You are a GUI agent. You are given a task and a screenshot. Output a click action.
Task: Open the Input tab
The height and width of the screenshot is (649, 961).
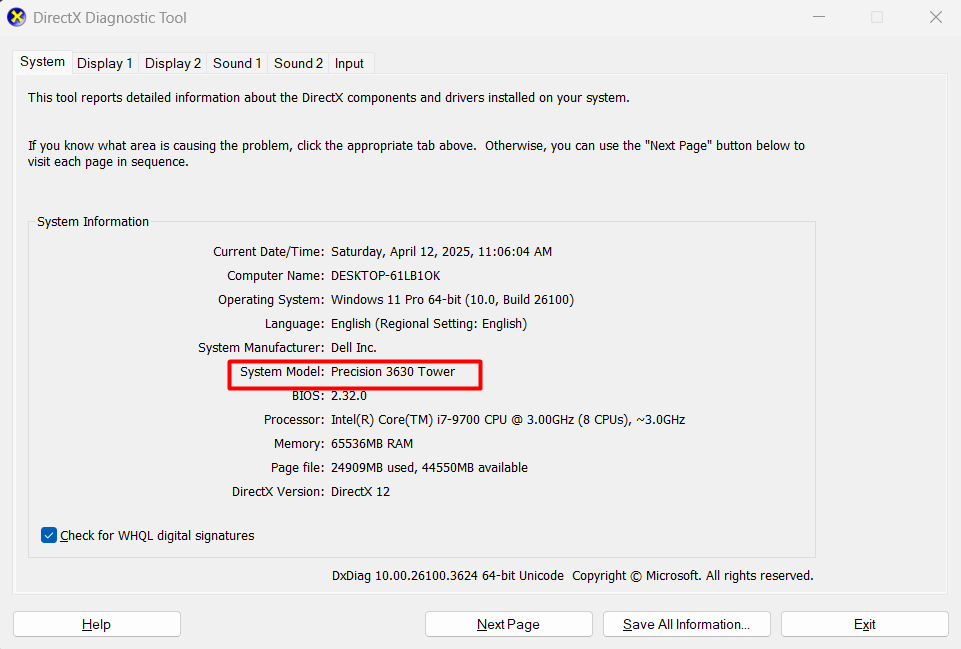click(349, 63)
